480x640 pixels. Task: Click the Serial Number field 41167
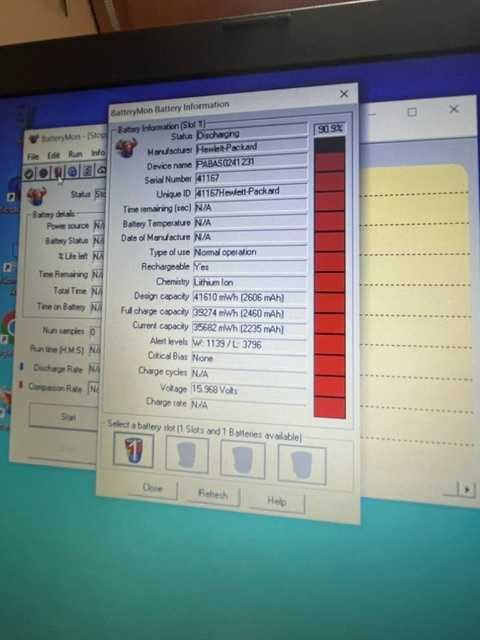(251, 177)
